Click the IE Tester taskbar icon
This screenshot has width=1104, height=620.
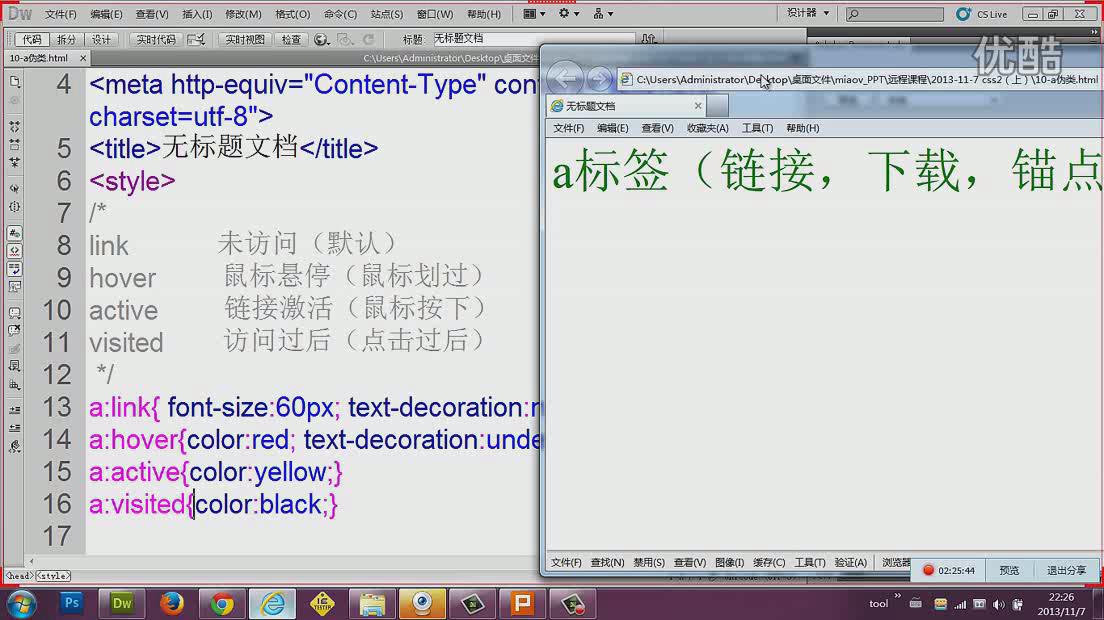[x=322, y=603]
